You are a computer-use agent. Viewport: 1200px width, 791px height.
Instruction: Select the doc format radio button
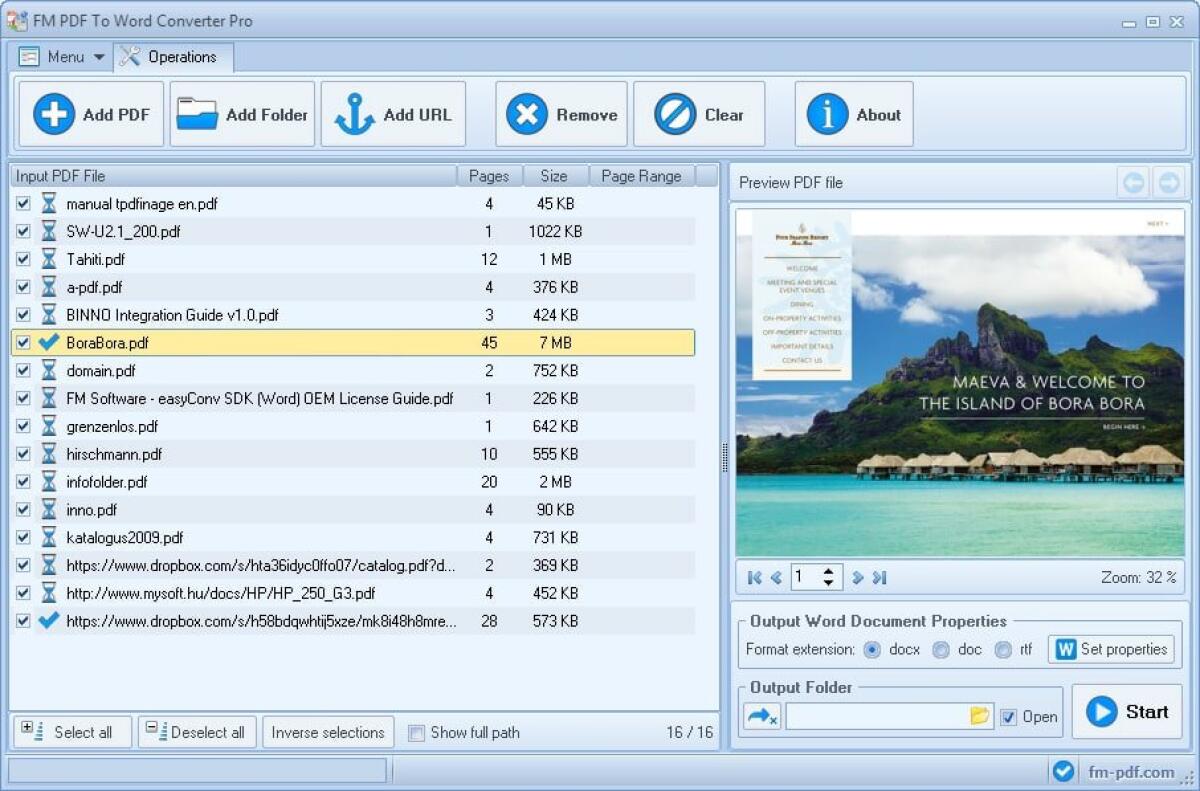(941, 649)
